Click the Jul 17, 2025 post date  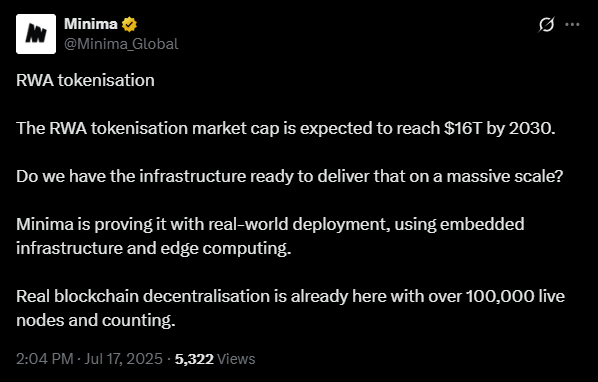coord(124,359)
